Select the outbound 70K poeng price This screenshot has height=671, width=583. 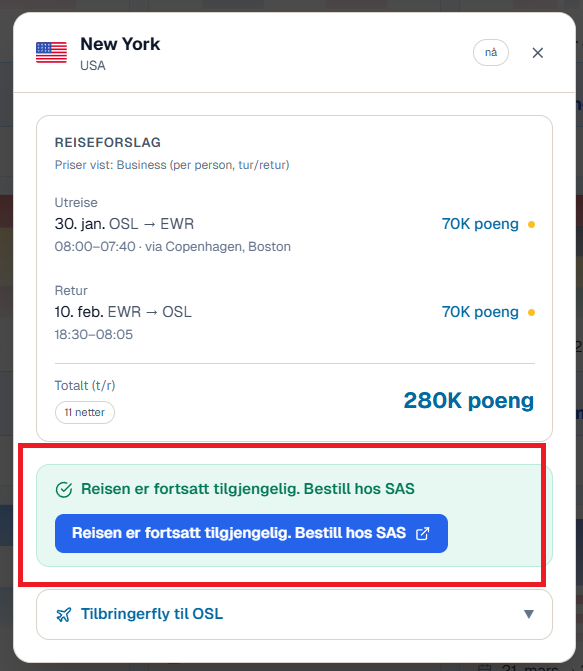(480, 224)
